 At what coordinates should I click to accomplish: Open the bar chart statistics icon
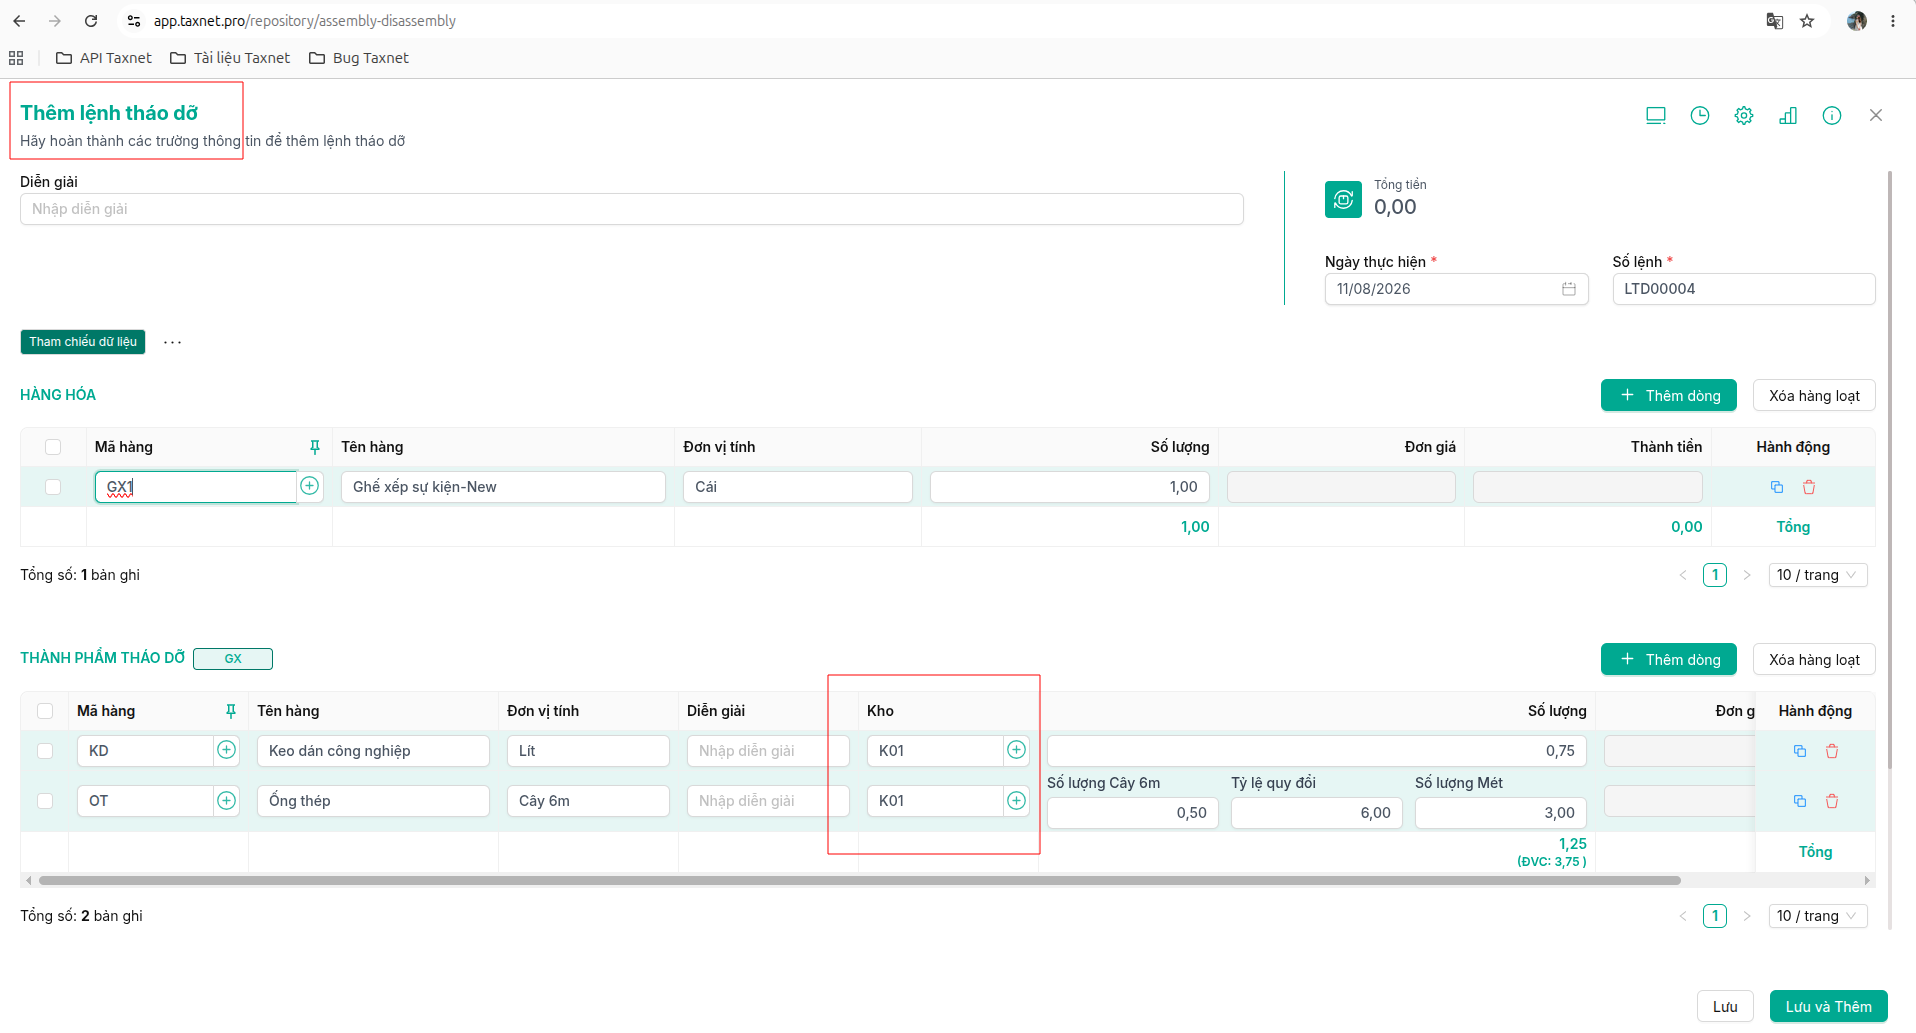point(1787,116)
